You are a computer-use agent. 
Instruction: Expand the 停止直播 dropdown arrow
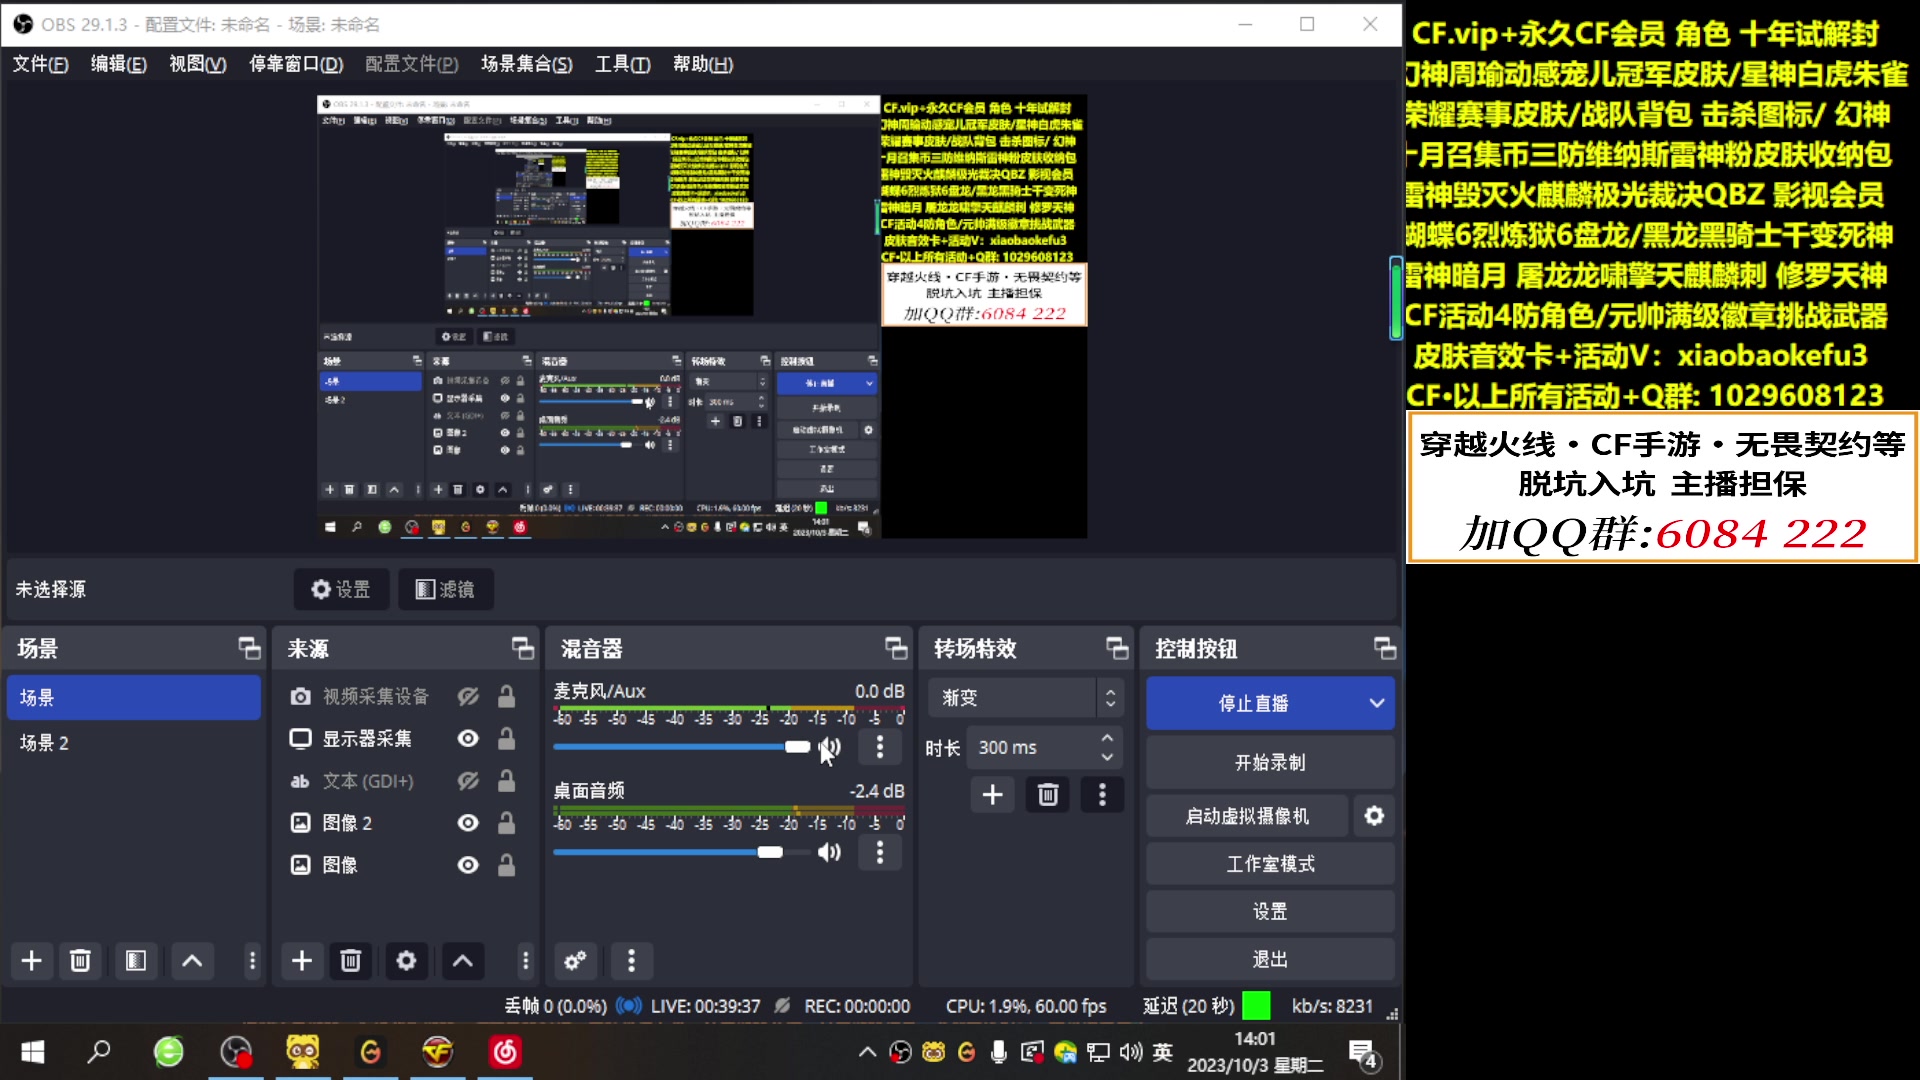1377,703
